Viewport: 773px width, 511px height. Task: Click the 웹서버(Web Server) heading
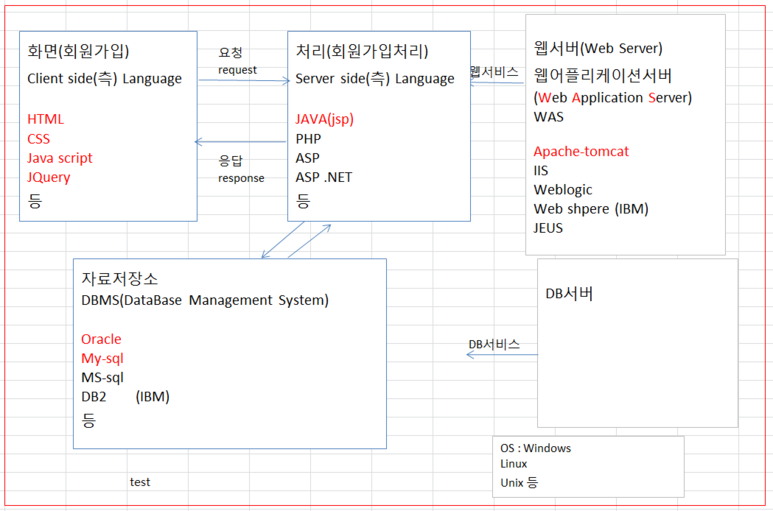pos(598,48)
